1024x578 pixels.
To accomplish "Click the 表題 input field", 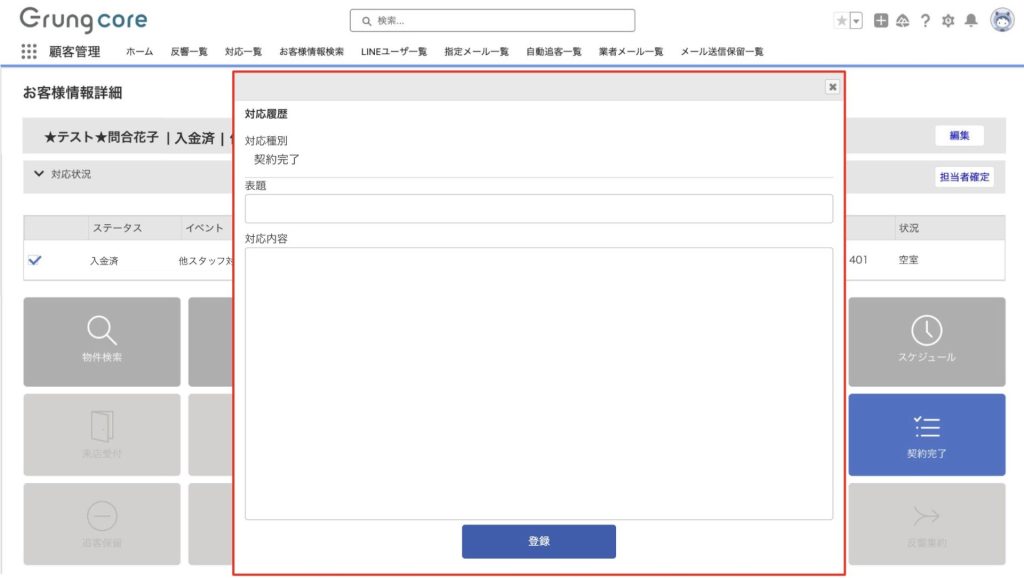I will 538,209.
